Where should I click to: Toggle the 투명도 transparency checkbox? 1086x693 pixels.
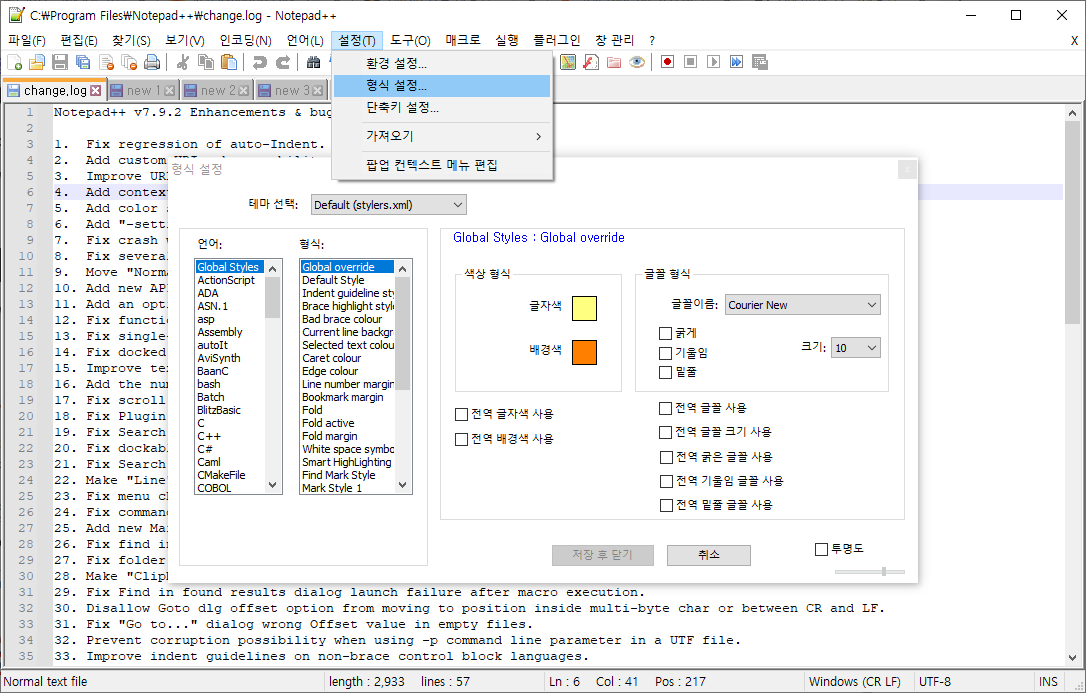(x=821, y=550)
